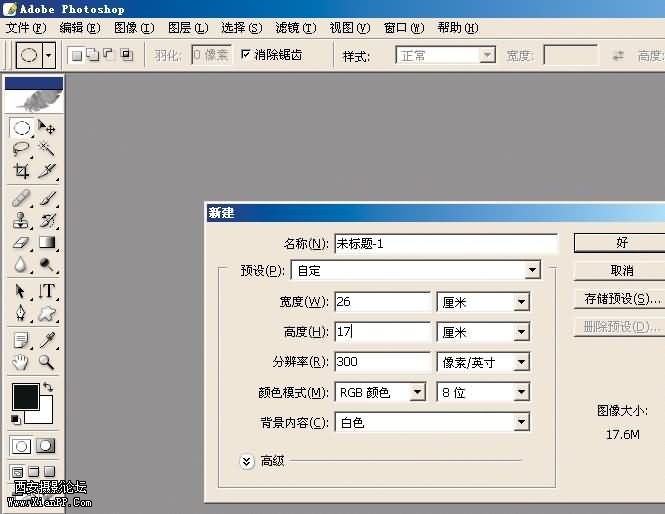665x514 pixels.
Task: Open the Window (窗口) menu
Action: (x=404, y=28)
